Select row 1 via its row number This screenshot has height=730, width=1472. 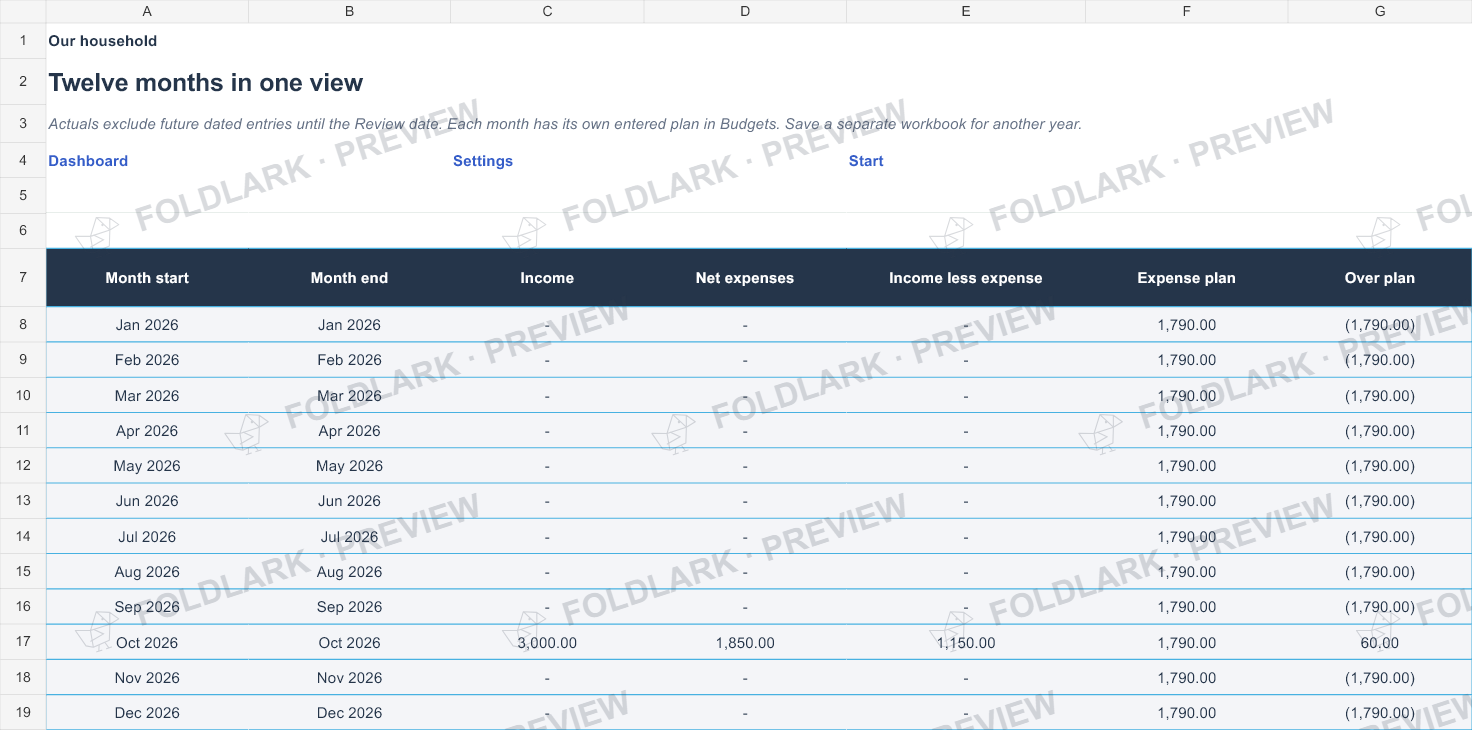tap(23, 41)
